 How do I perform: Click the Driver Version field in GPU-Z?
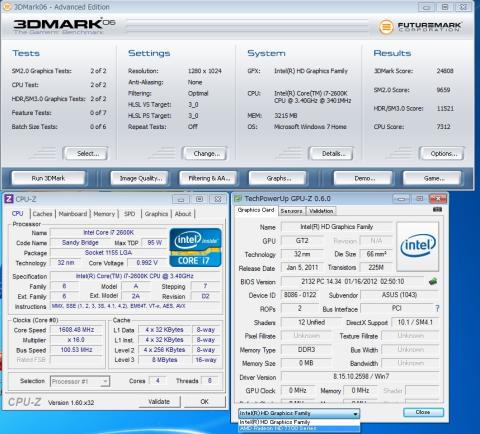(x=361, y=377)
